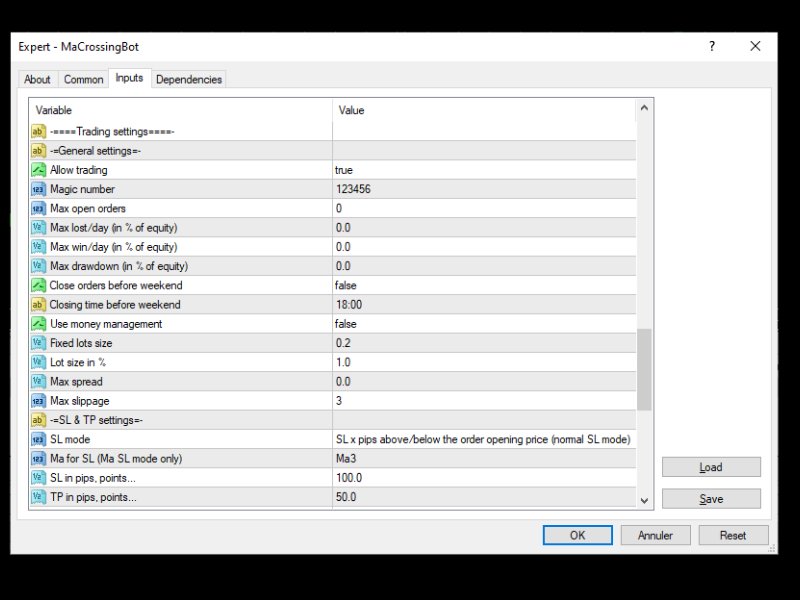Click the Annuler button

pyautogui.click(x=655, y=535)
